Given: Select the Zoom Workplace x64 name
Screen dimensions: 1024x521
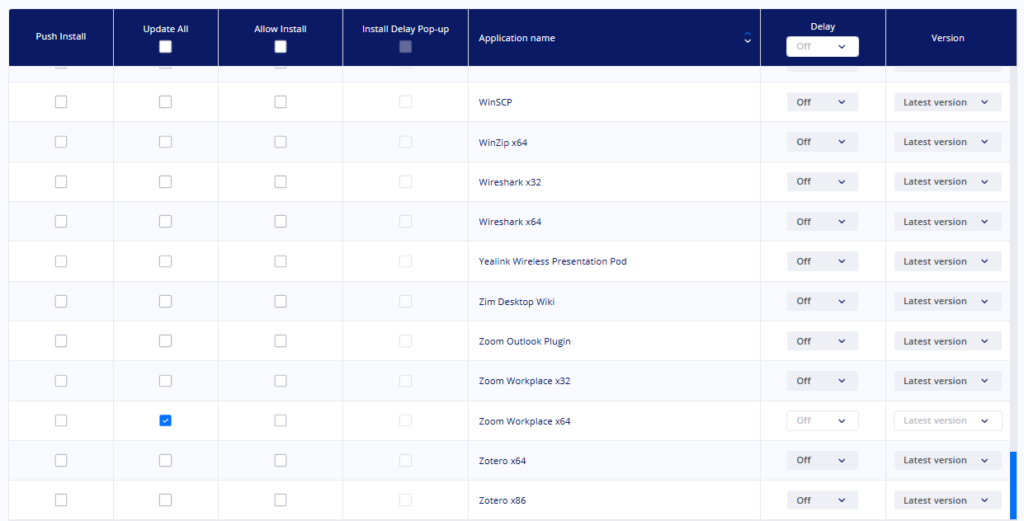Looking at the screenshot, I should pos(524,421).
